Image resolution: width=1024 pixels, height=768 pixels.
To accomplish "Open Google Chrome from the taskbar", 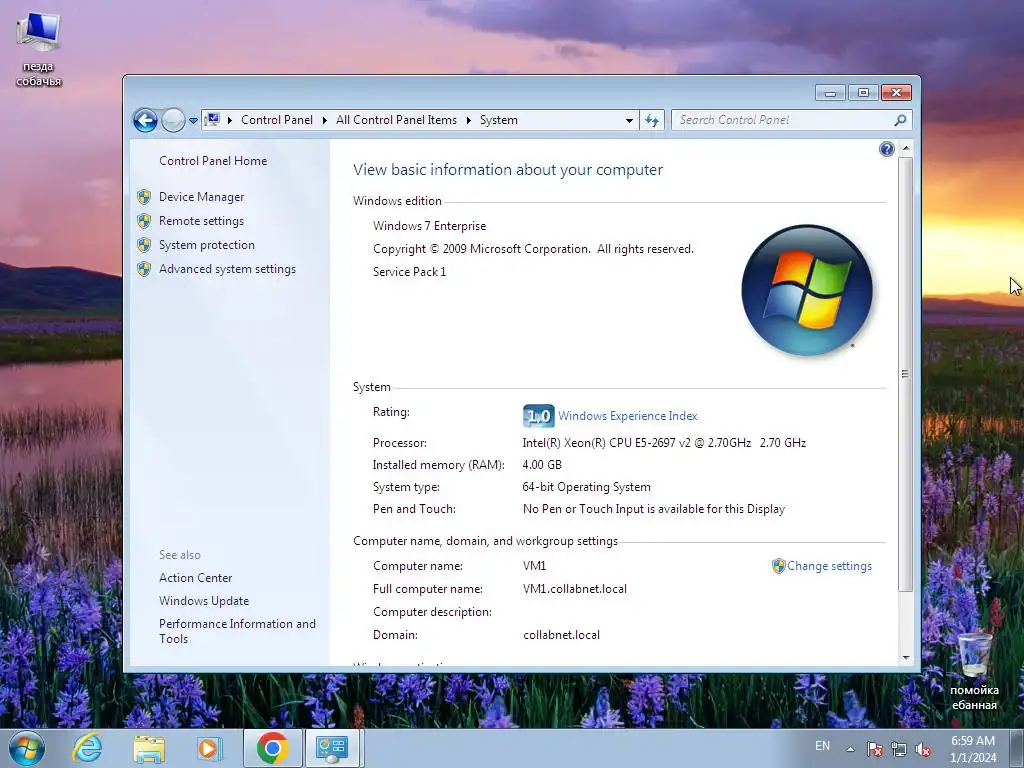I will tap(272, 748).
